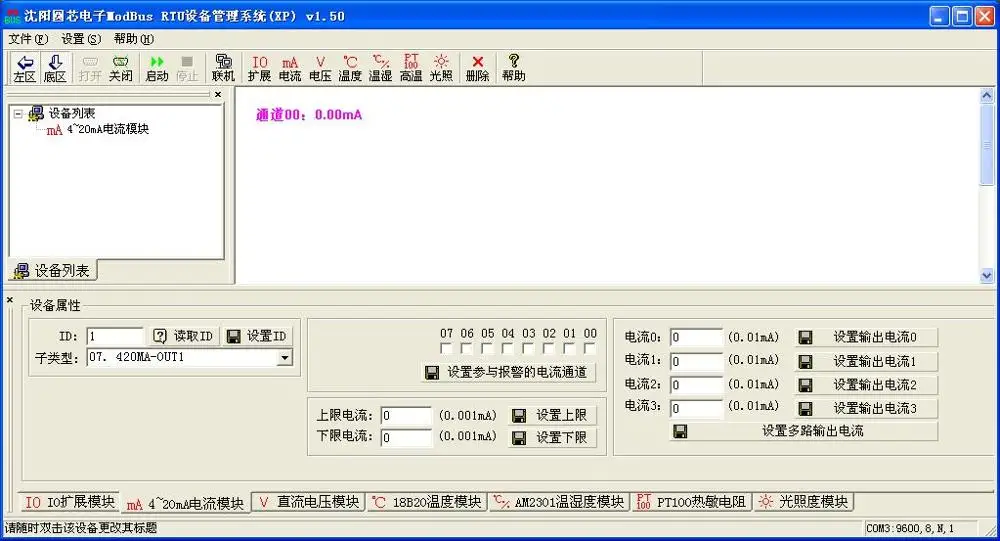Click the 设置输出电流2 button
Screen dimensions: 1000x541
(x=866, y=385)
